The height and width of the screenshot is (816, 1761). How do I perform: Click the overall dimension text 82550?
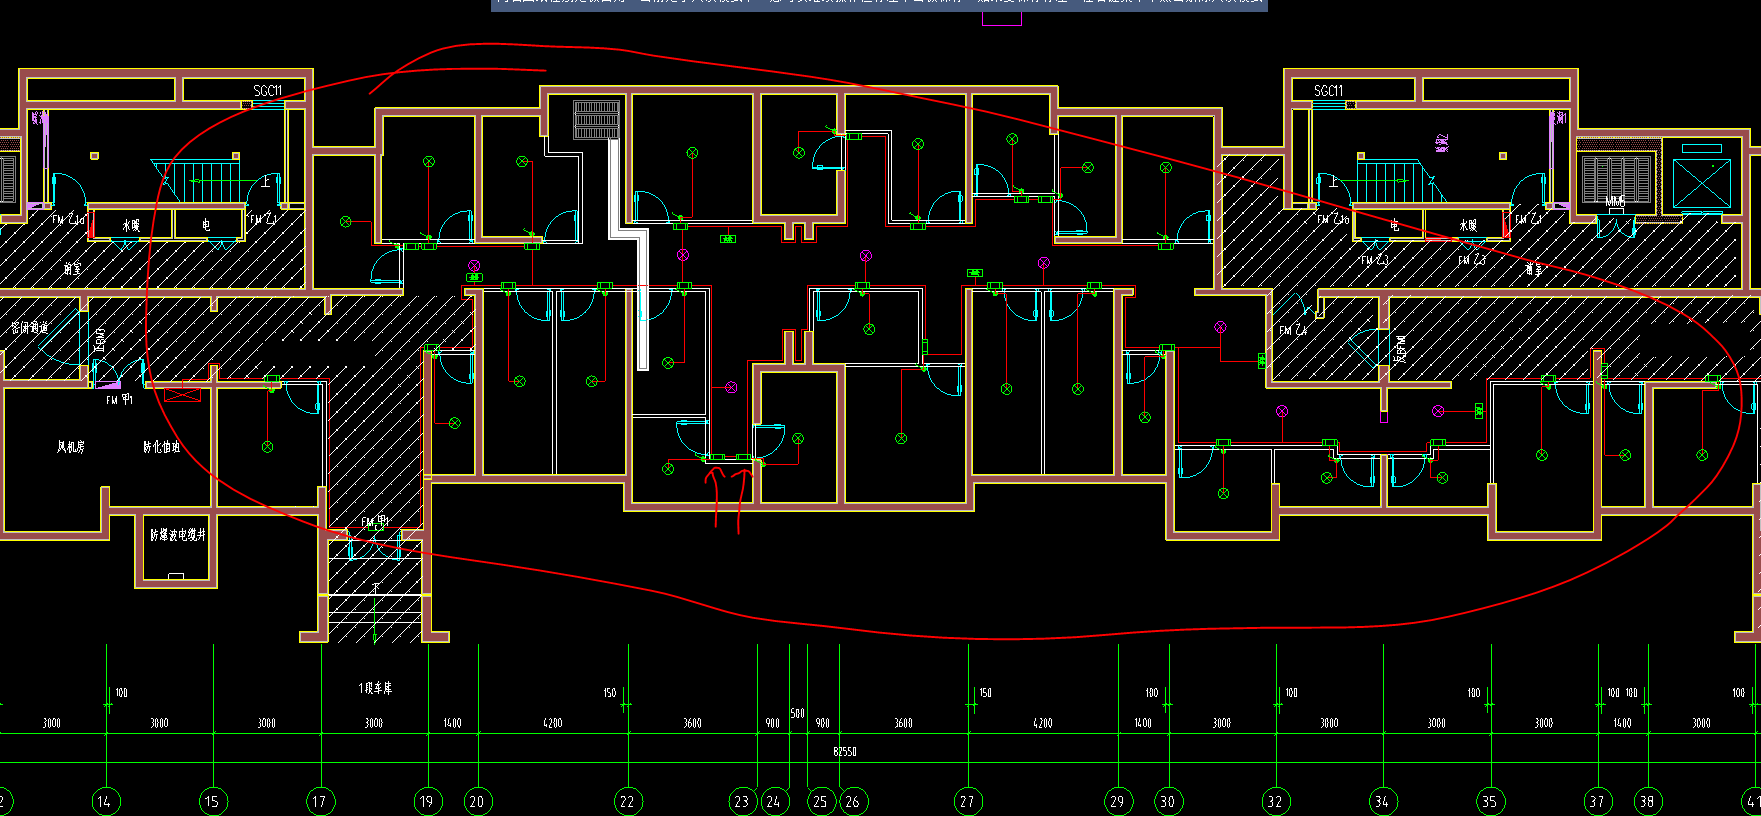coord(845,752)
